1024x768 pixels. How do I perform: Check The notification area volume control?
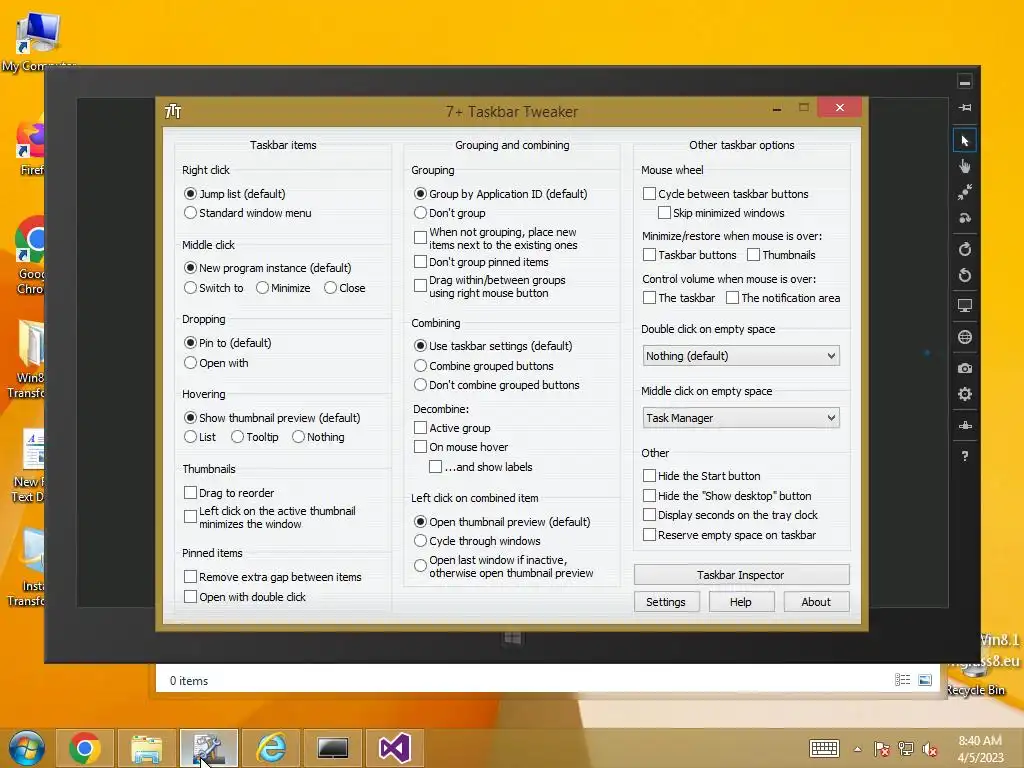click(x=783, y=298)
